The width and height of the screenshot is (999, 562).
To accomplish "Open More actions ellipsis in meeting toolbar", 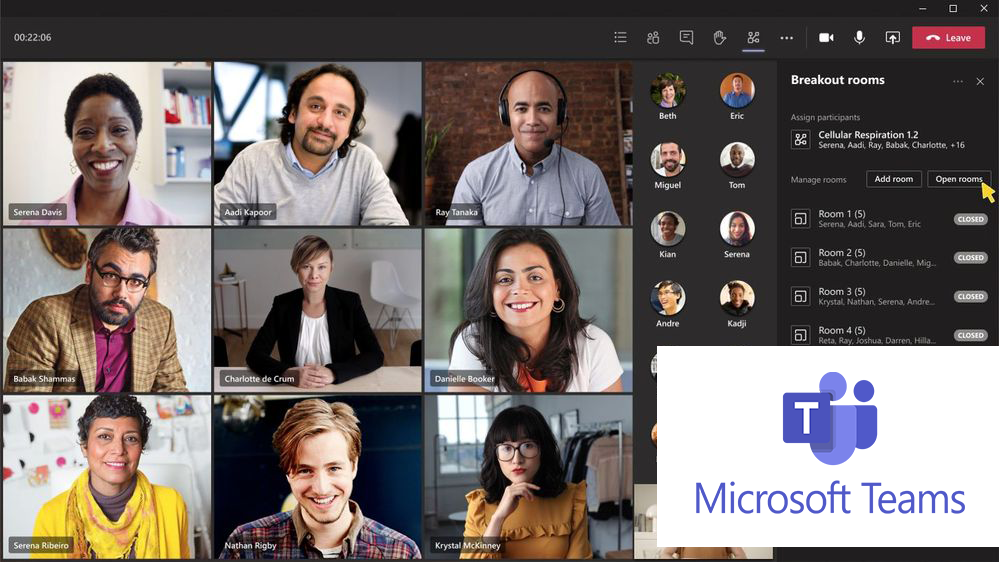I will coord(787,38).
